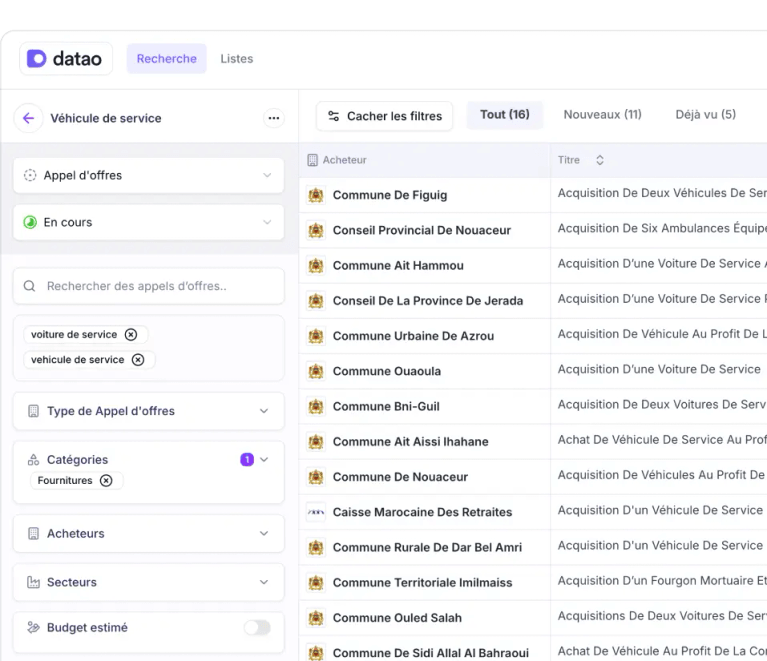
Task: Remove the 'voiture de service' keyword tag
Action: click(131, 335)
